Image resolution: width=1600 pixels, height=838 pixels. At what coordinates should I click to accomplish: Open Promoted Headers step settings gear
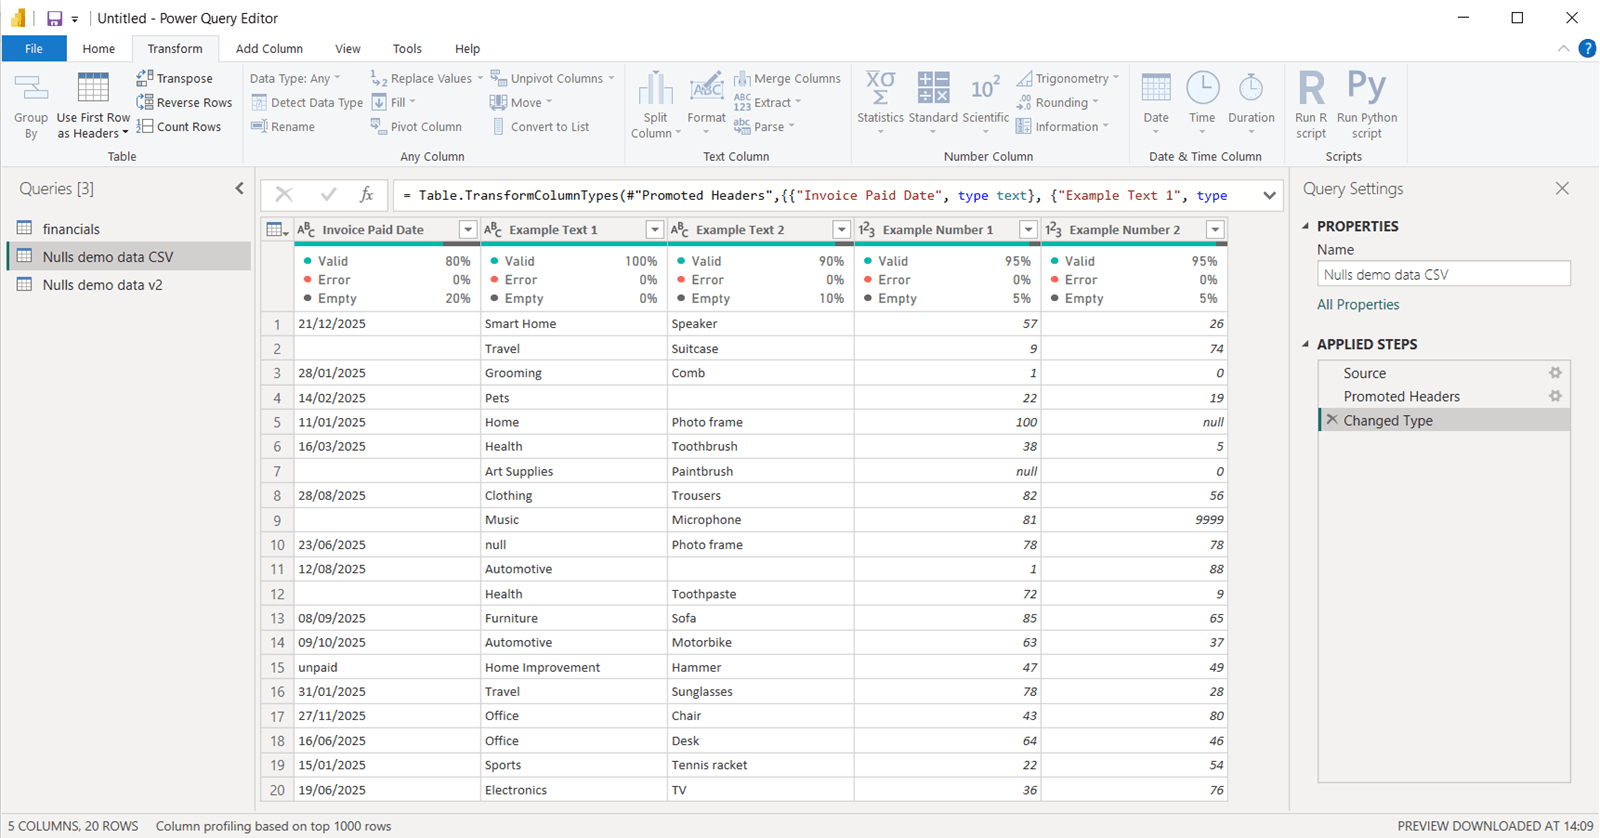(x=1555, y=396)
